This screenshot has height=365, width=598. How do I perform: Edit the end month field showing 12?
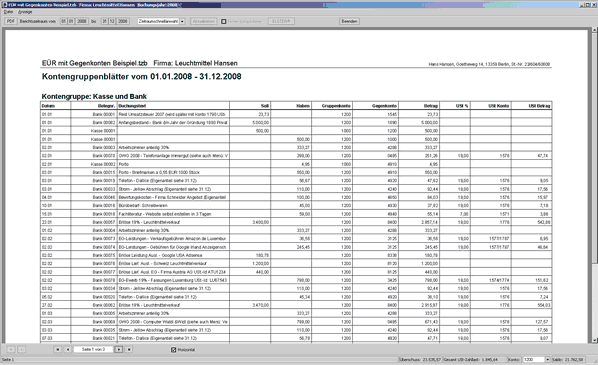click(112, 21)
